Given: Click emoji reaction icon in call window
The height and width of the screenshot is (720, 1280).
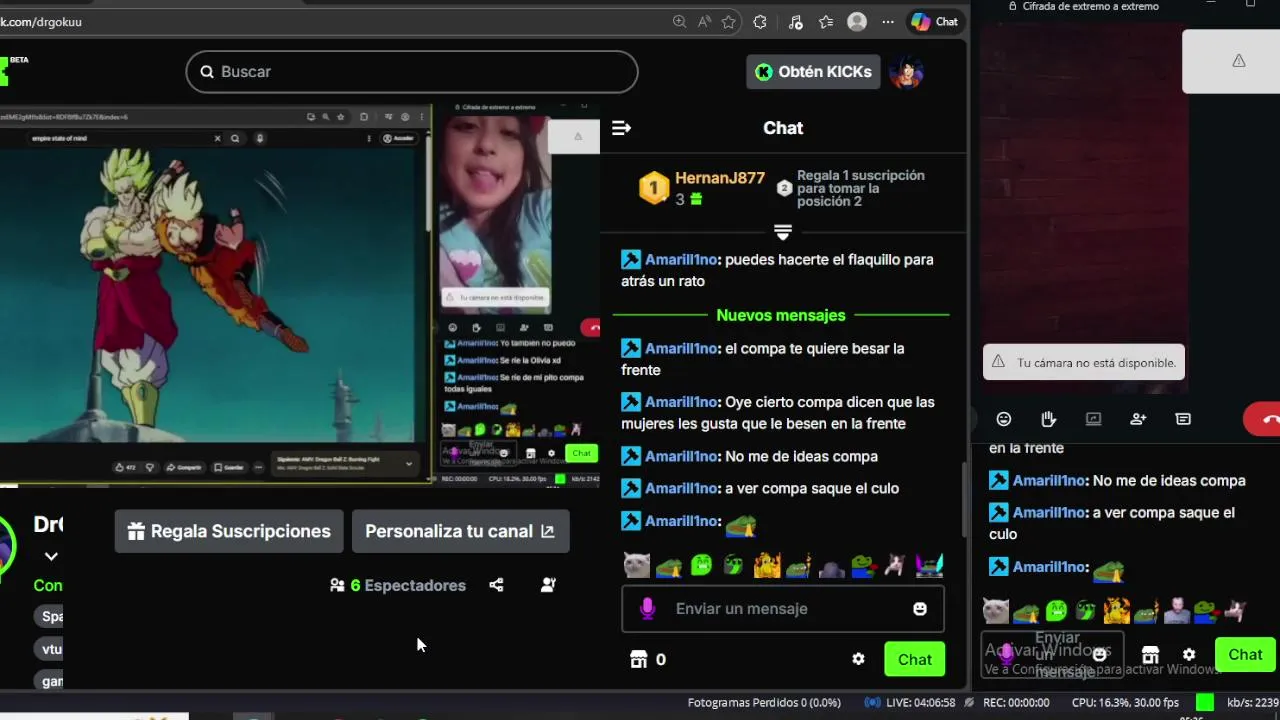Looking at the screenshot, I should click(1004, 419).
